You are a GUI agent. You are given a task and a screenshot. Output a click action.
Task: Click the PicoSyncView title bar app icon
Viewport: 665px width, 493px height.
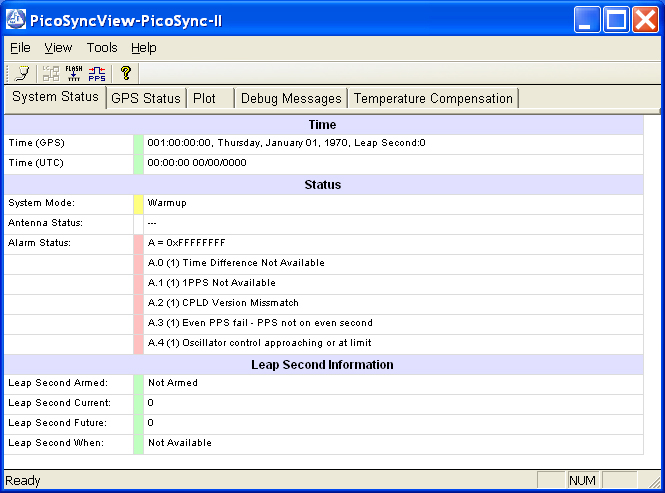[16, 19]
